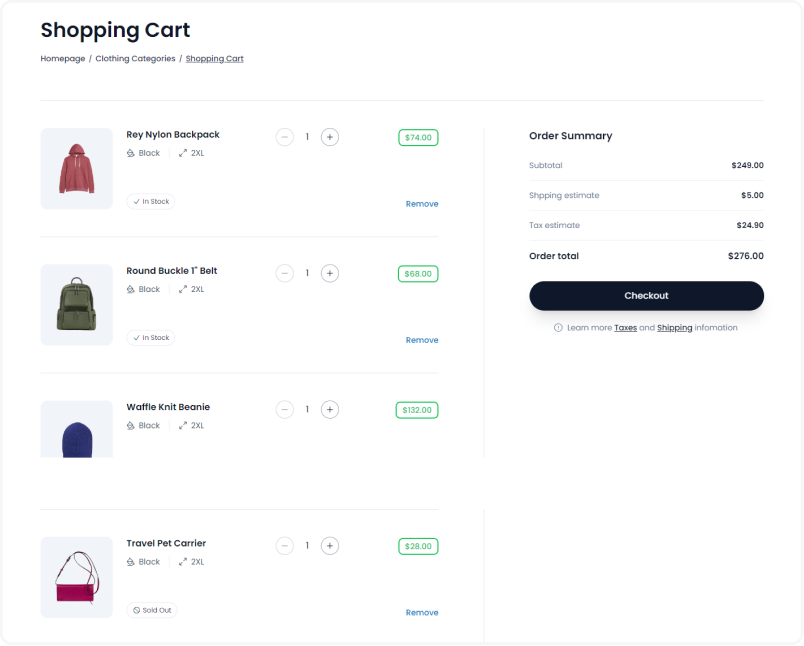The width and height of the screenshot is (804, 646).
Task: Decrease quantity of Travel Pet Carrier
Action: point(285,546)
